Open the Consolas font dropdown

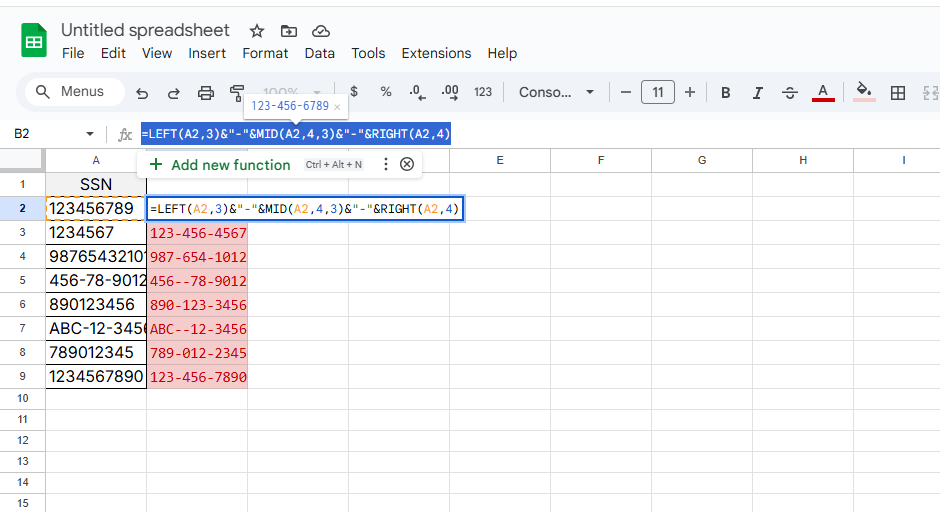click(x=556, y=92)
